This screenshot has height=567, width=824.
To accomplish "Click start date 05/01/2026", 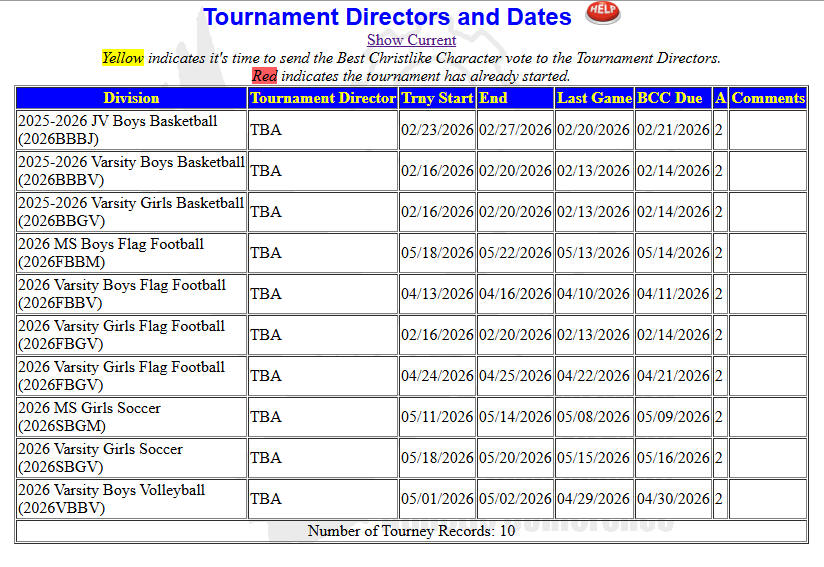I will (437, 499).
